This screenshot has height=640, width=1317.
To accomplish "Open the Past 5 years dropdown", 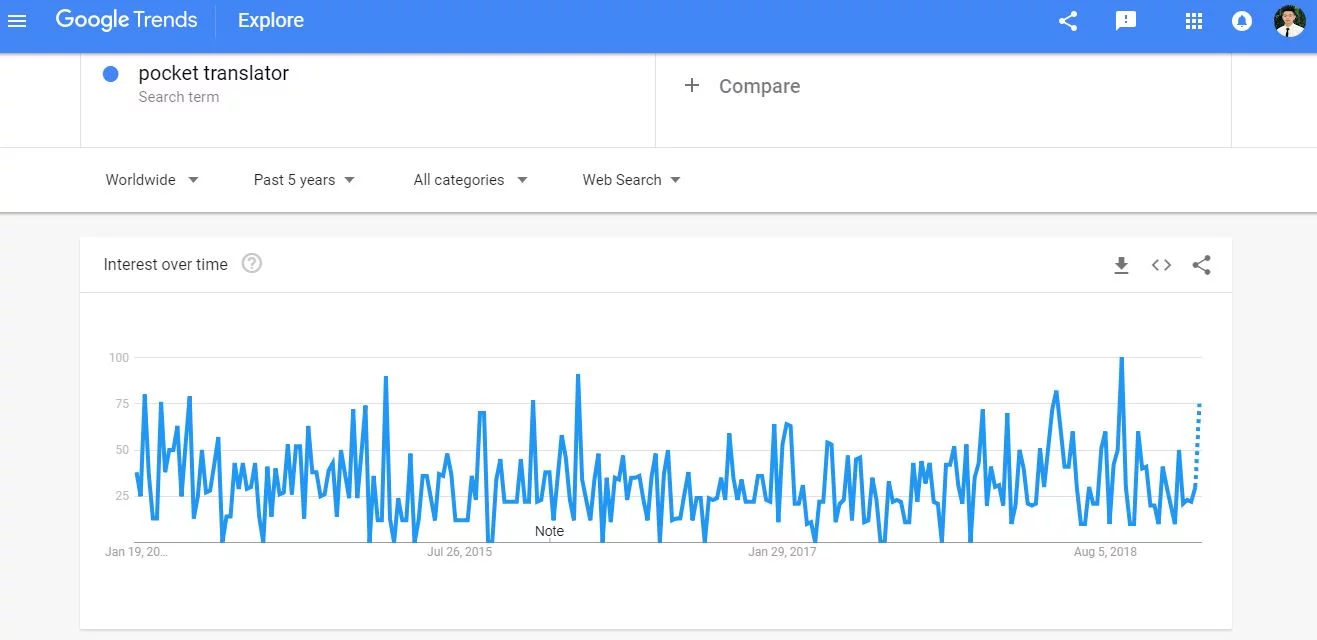I will (x=304, y=180).
